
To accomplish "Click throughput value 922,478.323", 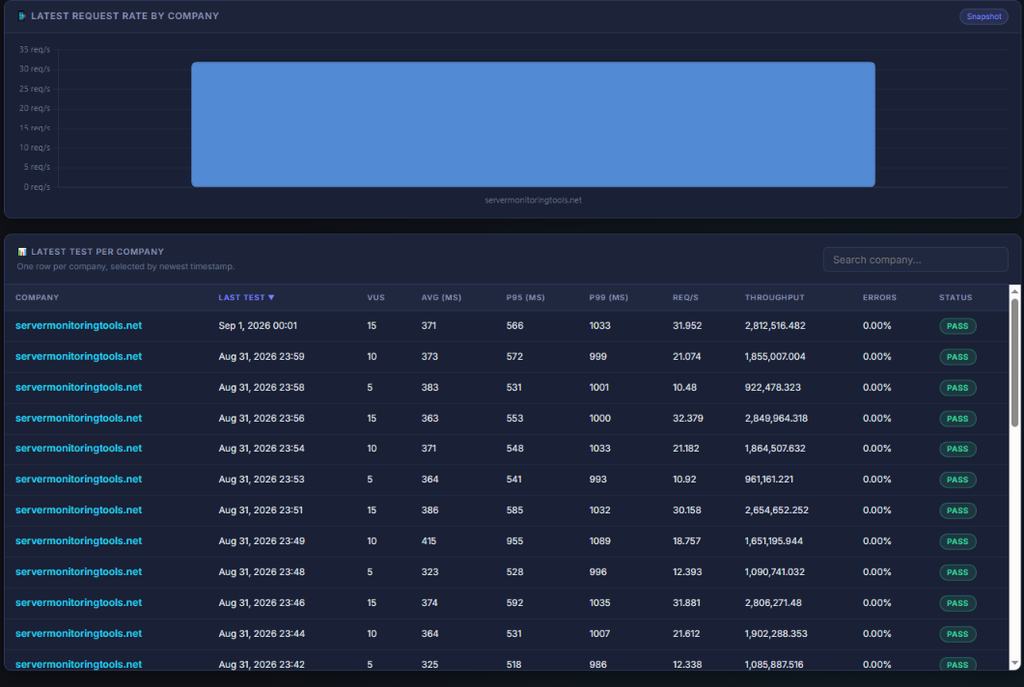I will [x=773, y=387].
